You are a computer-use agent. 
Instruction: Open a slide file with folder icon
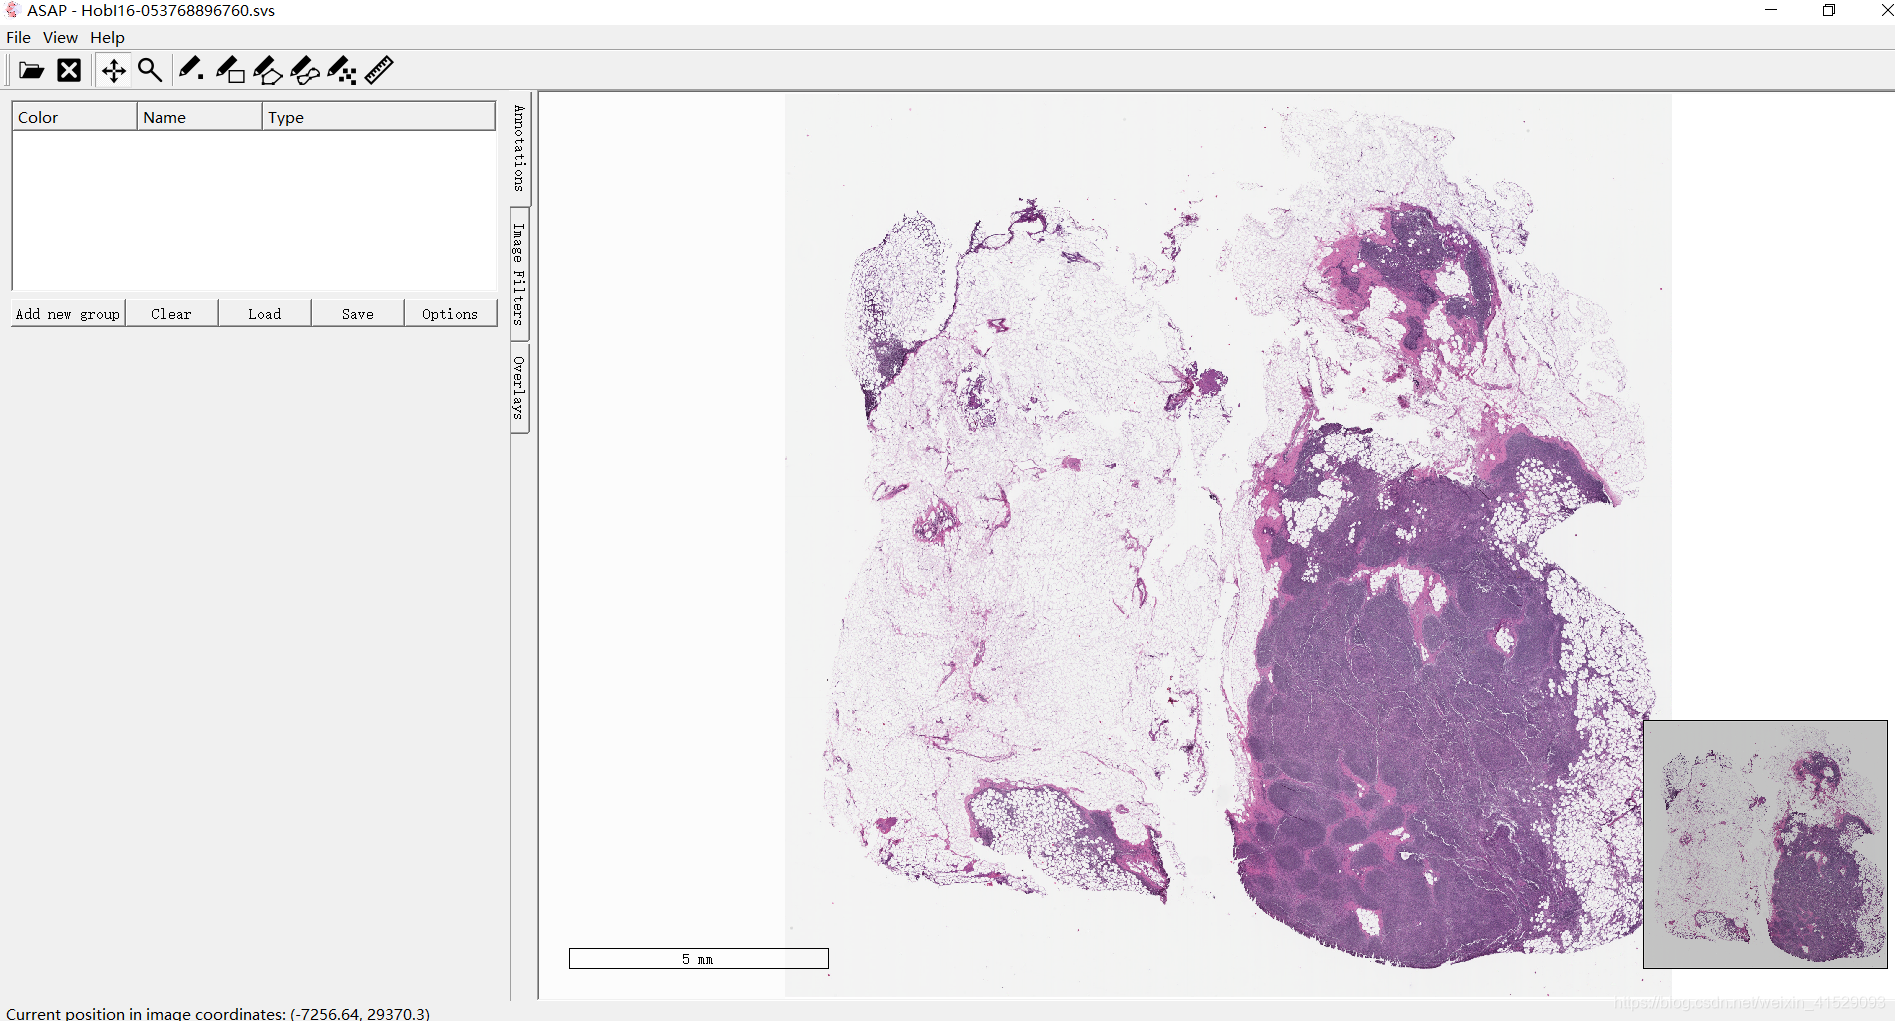coord(31,70)
